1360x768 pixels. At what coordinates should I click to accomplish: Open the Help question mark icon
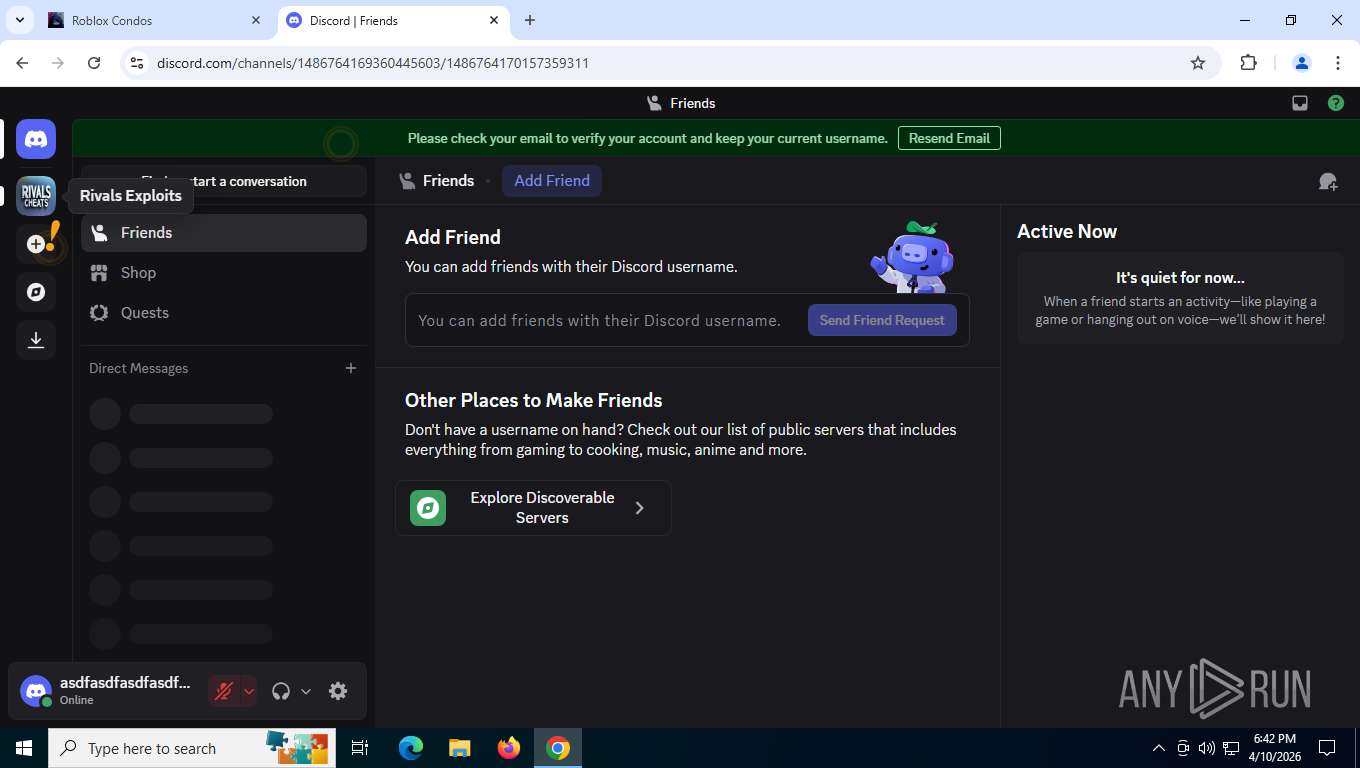point(1336,103)
